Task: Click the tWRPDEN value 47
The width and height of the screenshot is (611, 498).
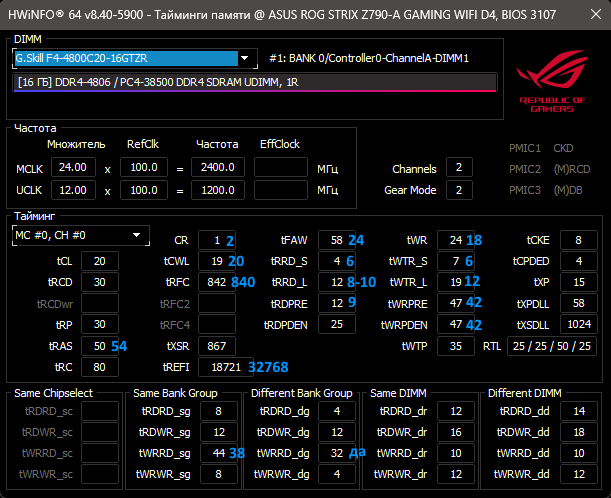Action: (456, 324)
